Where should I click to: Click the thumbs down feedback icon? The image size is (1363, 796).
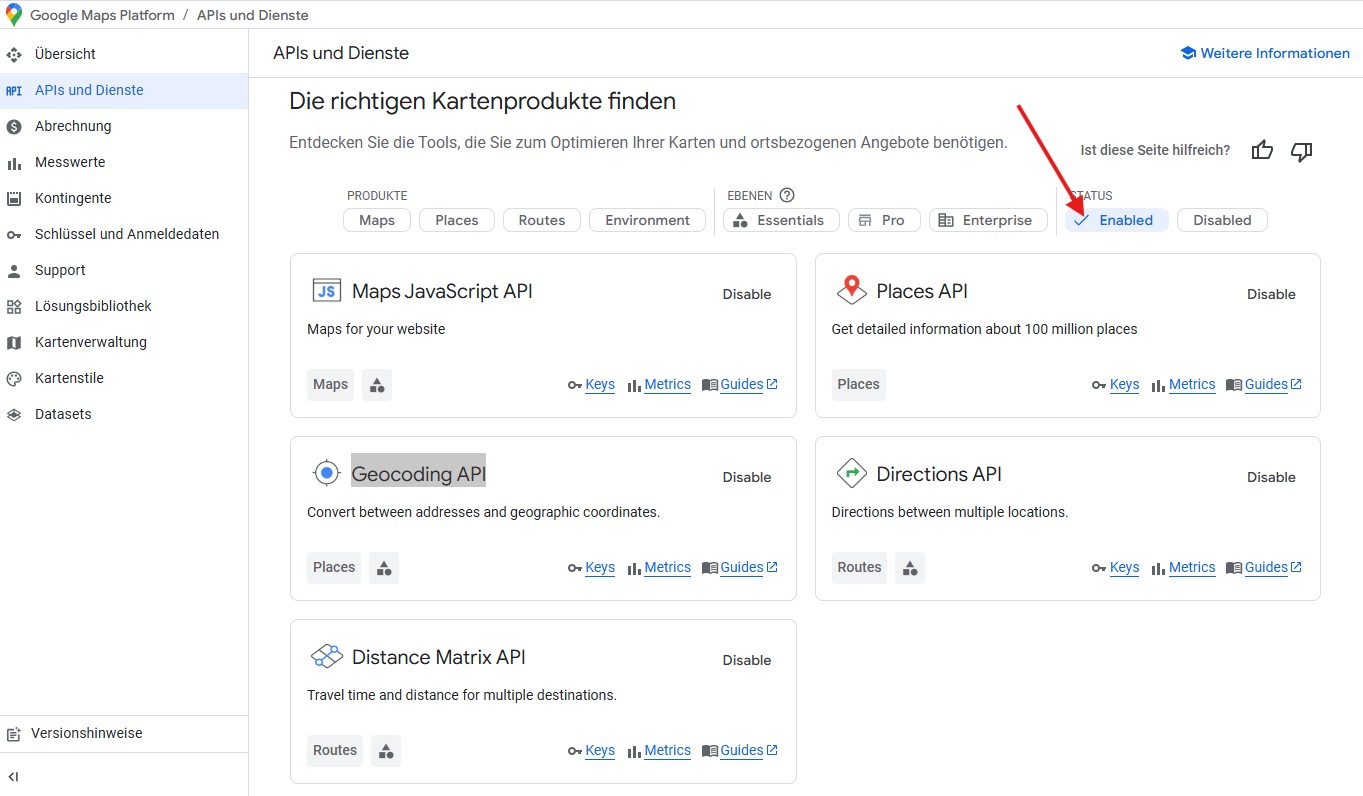click(1301, 151)
